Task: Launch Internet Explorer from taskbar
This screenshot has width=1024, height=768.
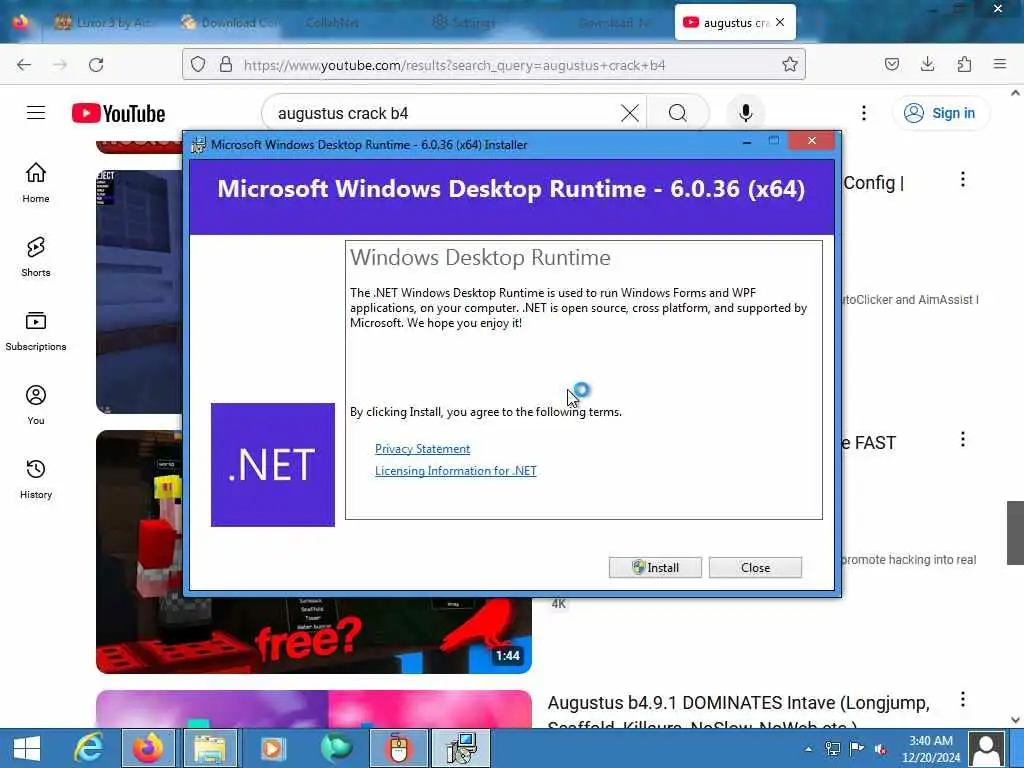Action: pyautogui.click(x=88, y=748)
